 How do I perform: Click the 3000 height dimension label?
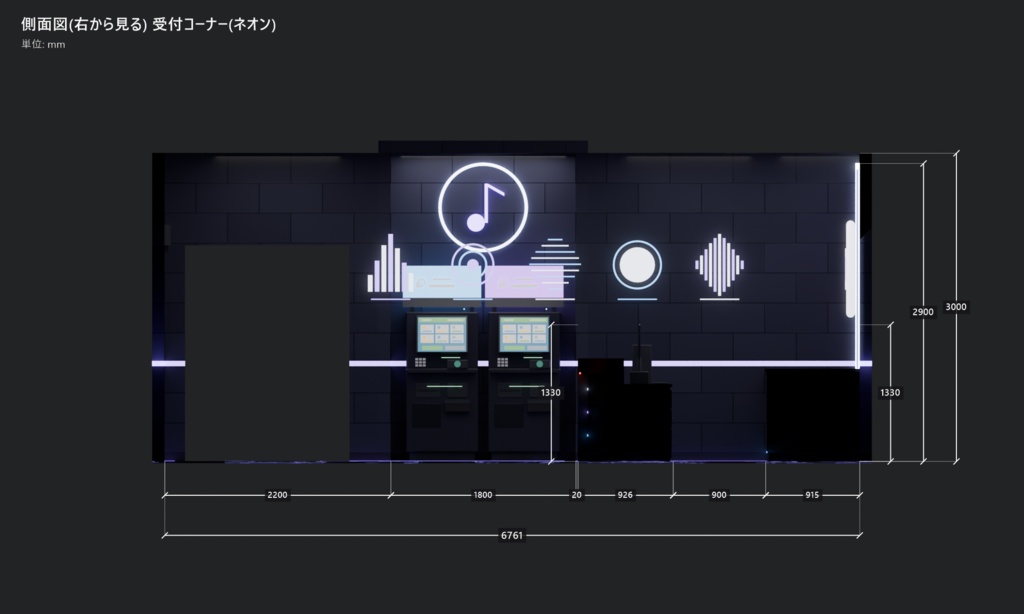click(x=956, y=307)
